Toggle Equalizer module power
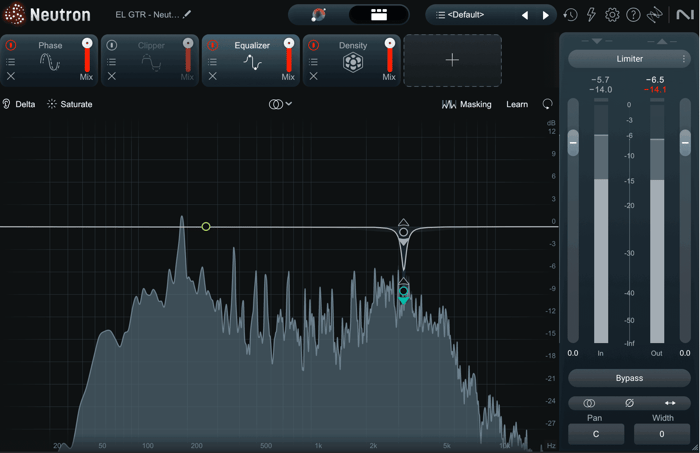This screenshot has height=453, width=700. coord(212,45)
